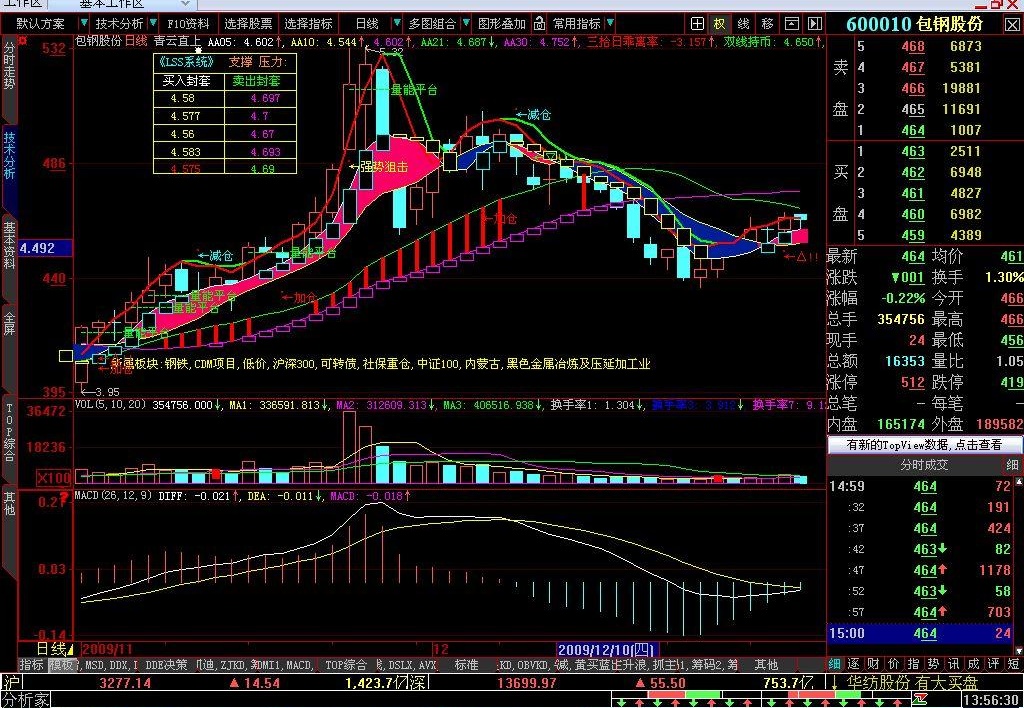Select the 指 tab in the right panel bottom row

click(914, 664)
